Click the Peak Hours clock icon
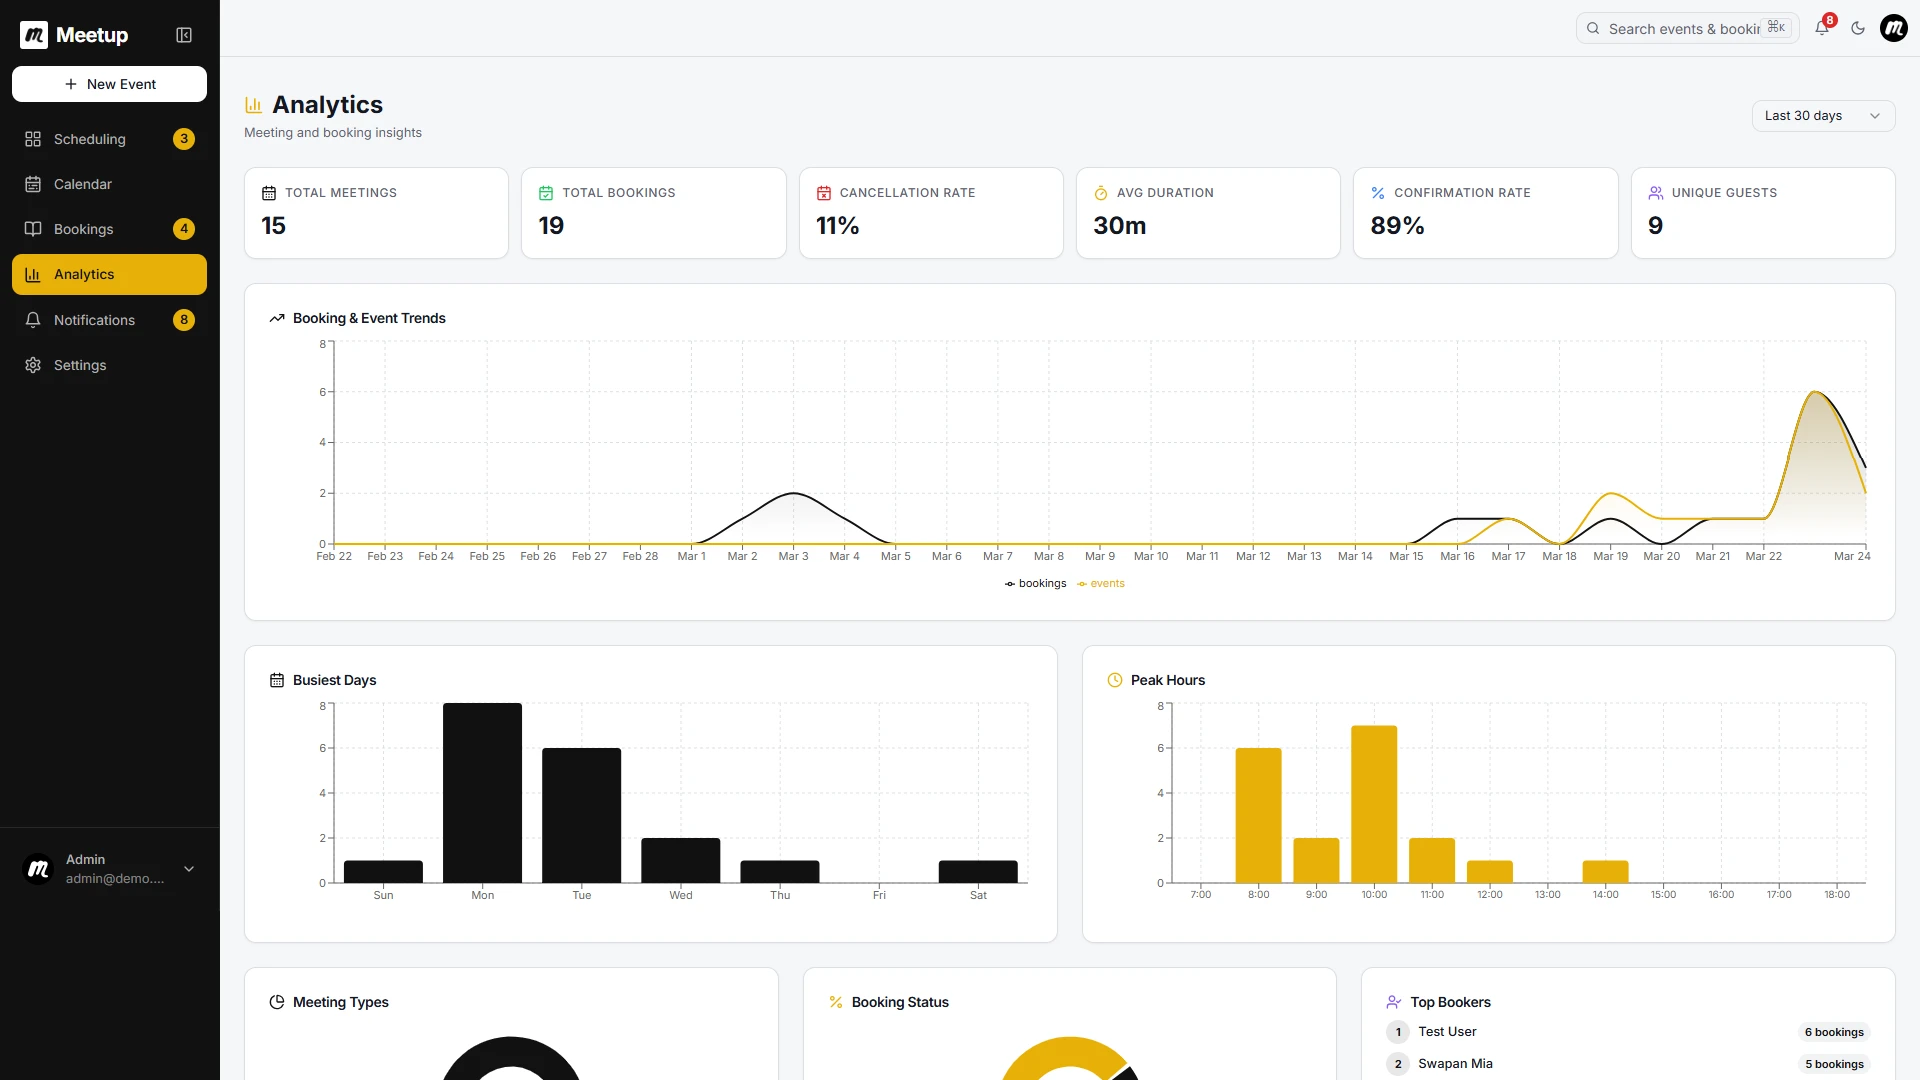The width and height of the screenshot is (1920, 1080). (x=1115, y=680)
